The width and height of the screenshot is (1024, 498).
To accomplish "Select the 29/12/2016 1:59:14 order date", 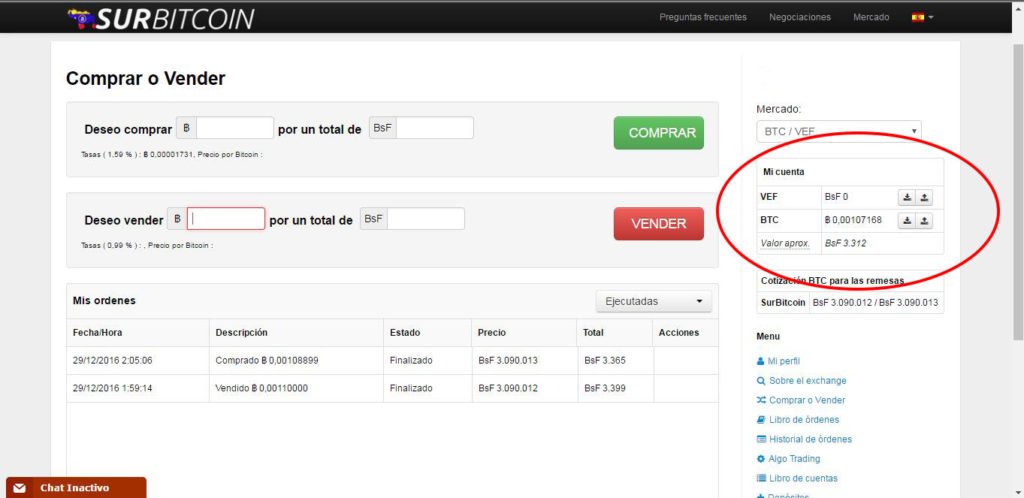I will coord(112,388).
